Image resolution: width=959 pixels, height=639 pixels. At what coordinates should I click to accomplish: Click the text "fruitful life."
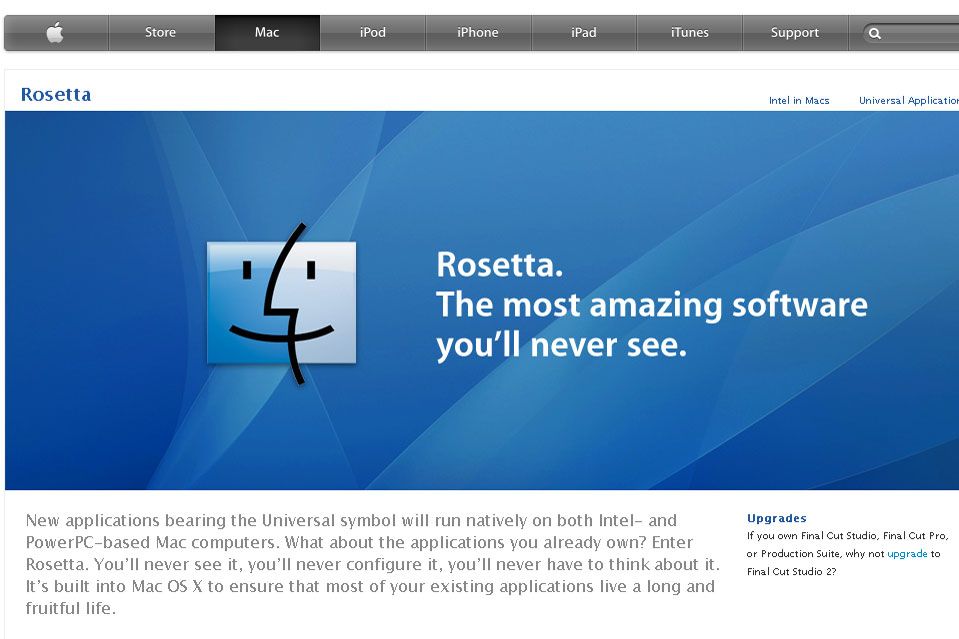70,608
